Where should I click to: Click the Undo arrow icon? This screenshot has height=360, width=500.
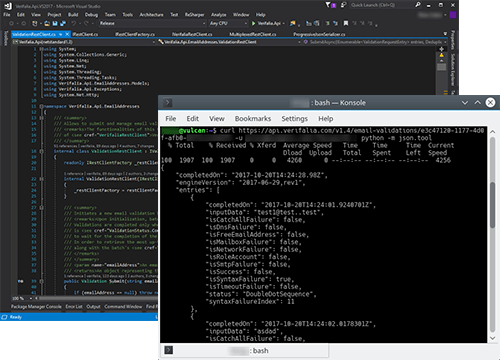73,23
